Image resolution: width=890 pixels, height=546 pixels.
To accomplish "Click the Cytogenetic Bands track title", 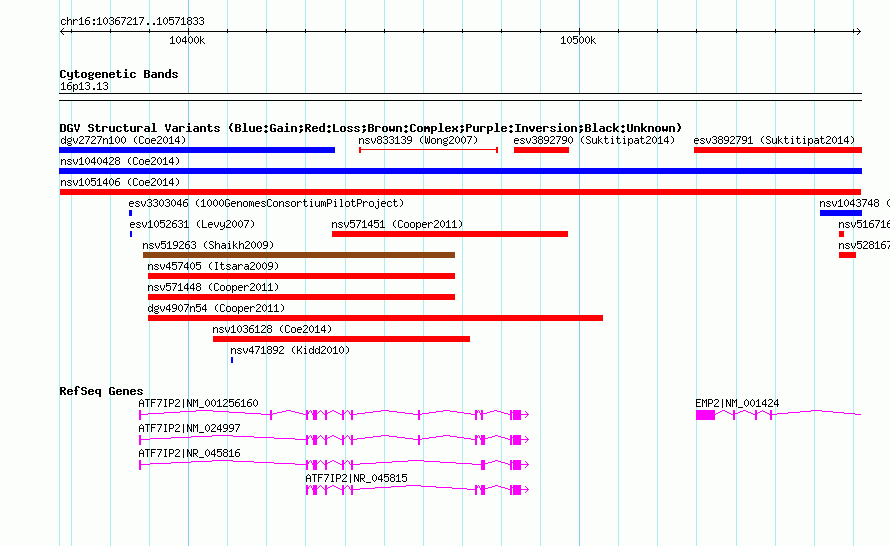I will [119, 74].
